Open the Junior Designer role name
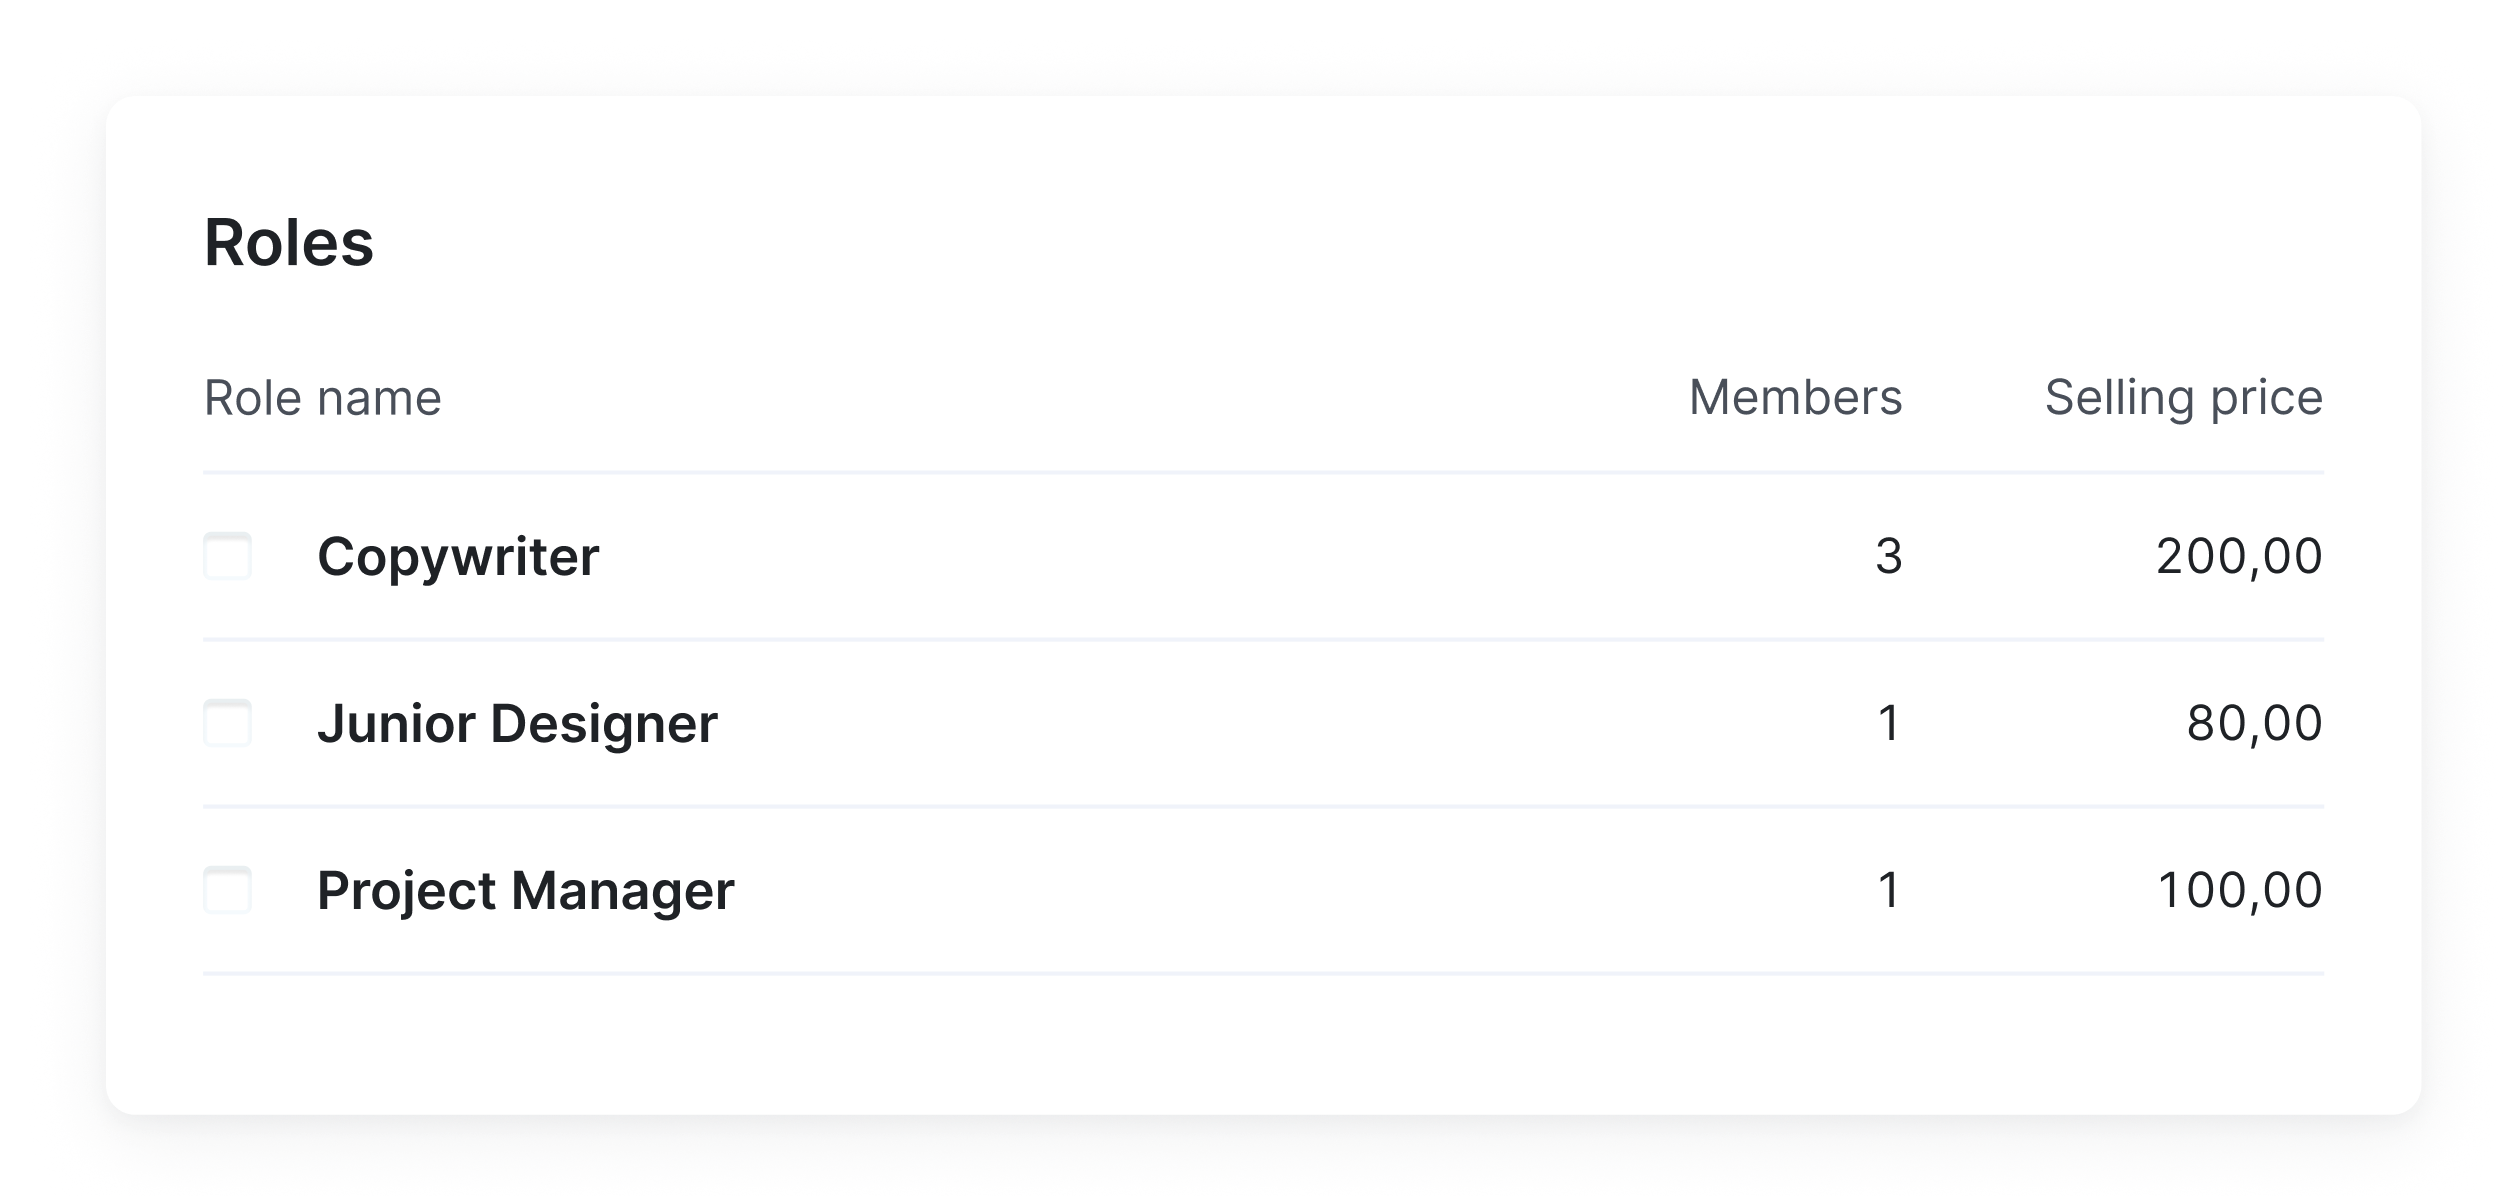 click(x=517, y=723)
